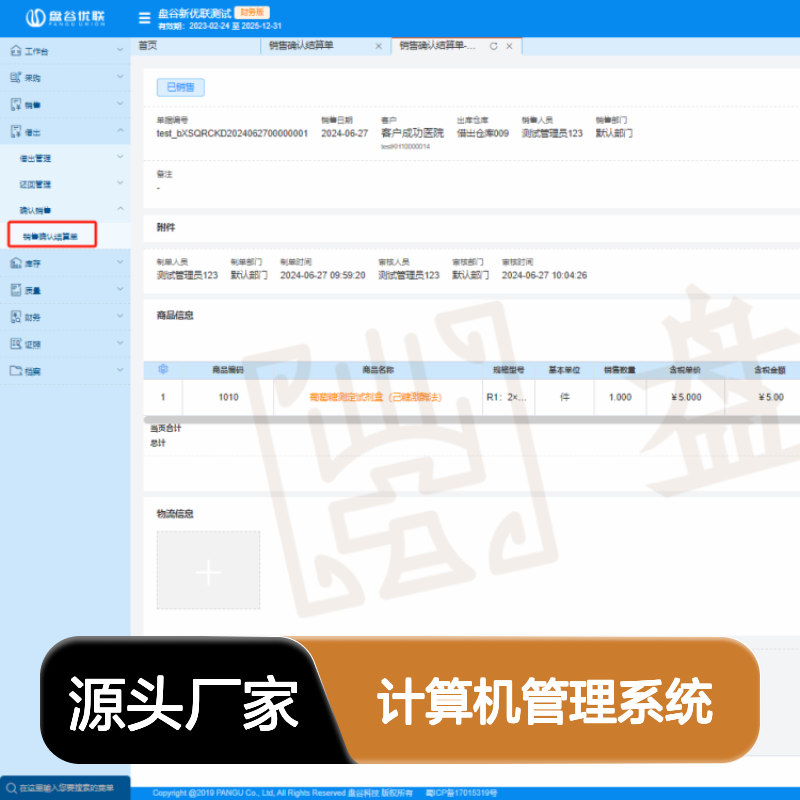Click the 档案 archive folder icon in sidebar
Screen dimensions: 800x800
click(16, 371)
